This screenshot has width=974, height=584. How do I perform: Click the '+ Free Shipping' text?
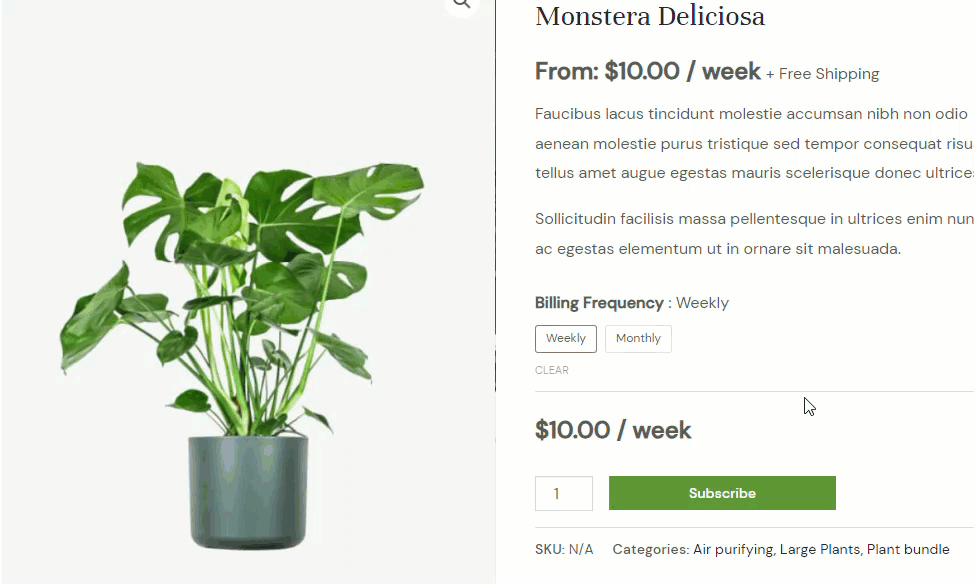point(823,74)
